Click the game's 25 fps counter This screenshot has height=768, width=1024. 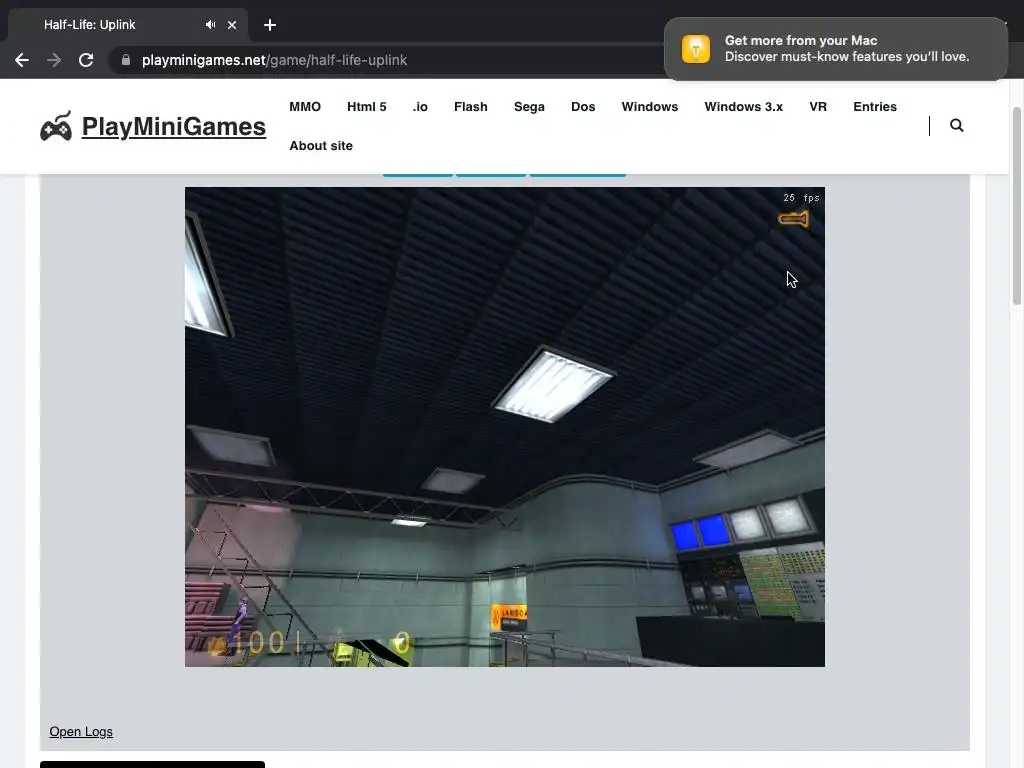pyautogui.click(x=801, y=198)
